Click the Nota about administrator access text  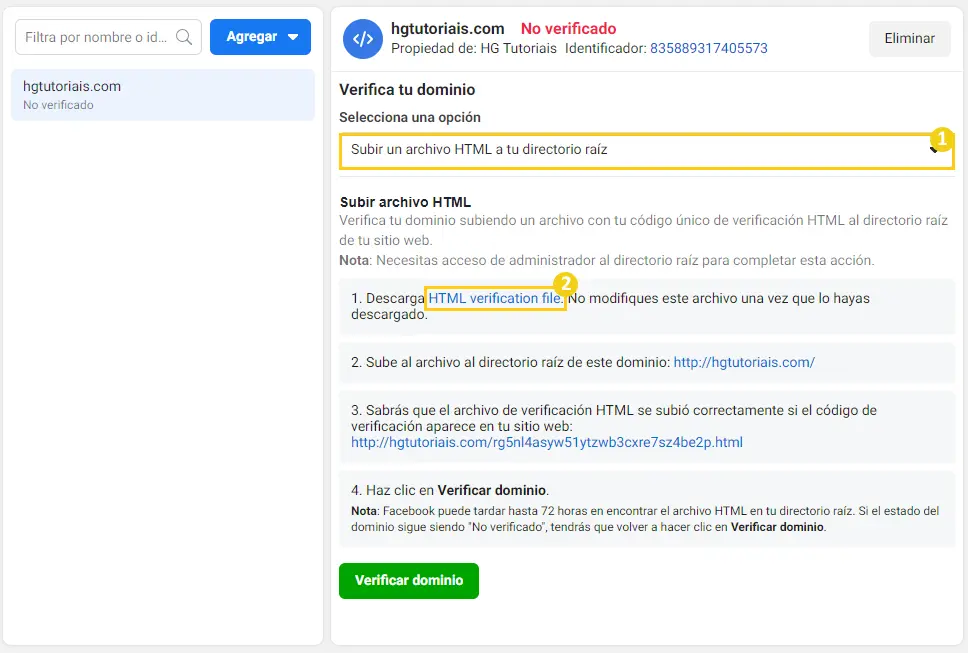[606, 260]
